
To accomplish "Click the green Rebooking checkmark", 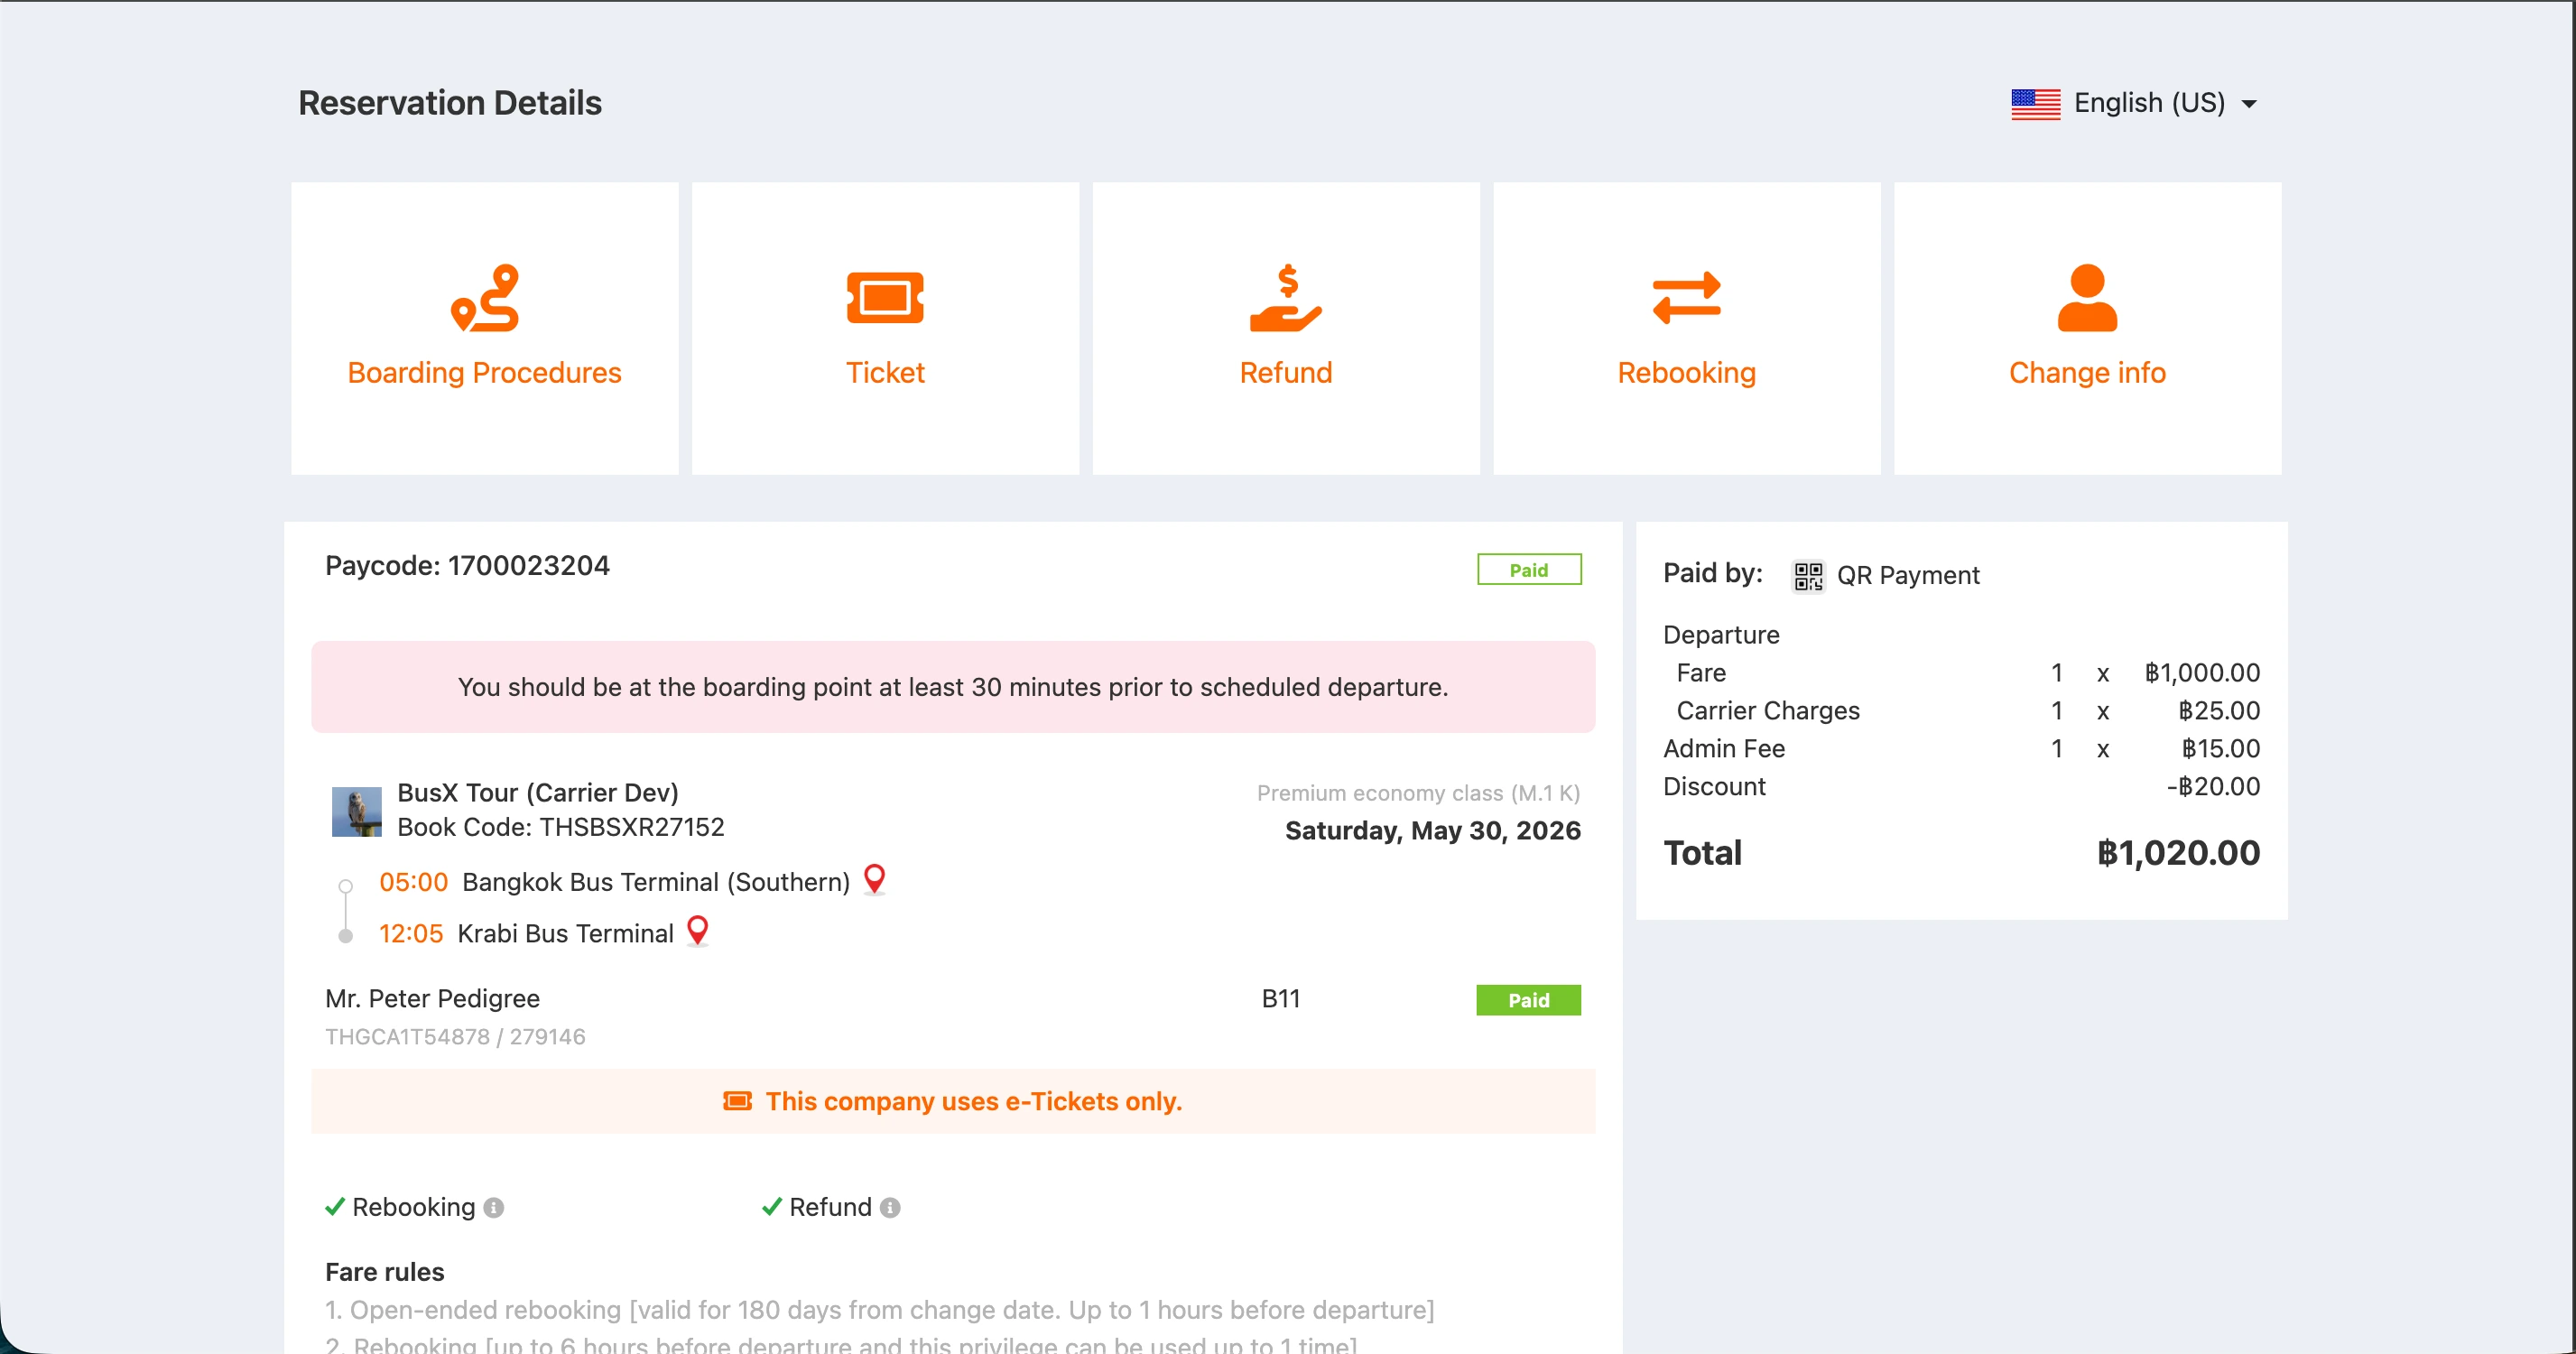I will (x=335, y=1206).
